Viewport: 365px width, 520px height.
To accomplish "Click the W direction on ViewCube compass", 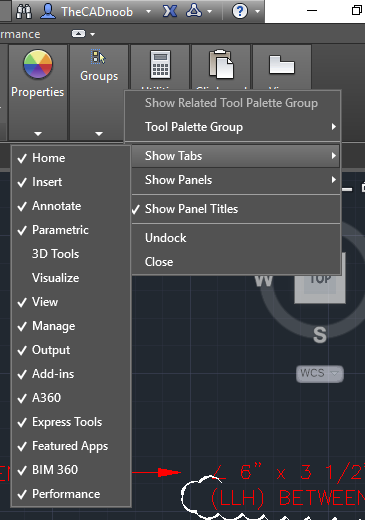I will click(x=263, y=281).
